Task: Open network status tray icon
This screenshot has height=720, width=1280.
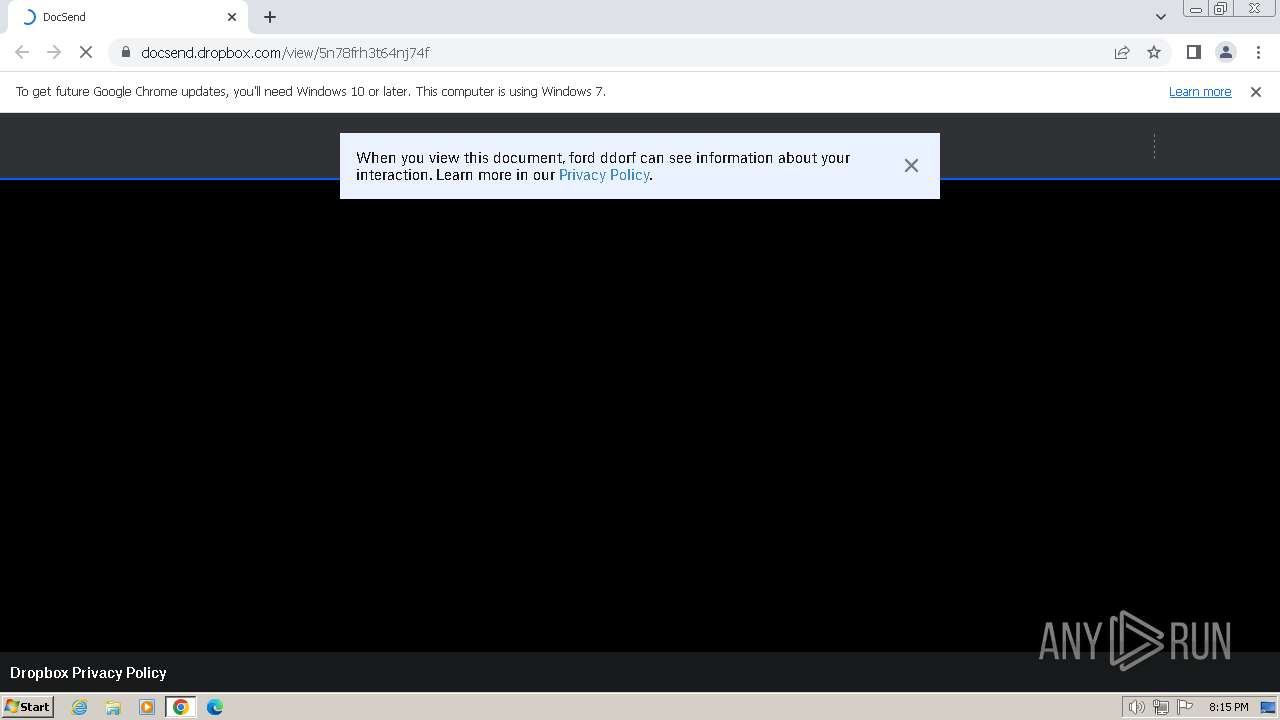Action: 1161,707
